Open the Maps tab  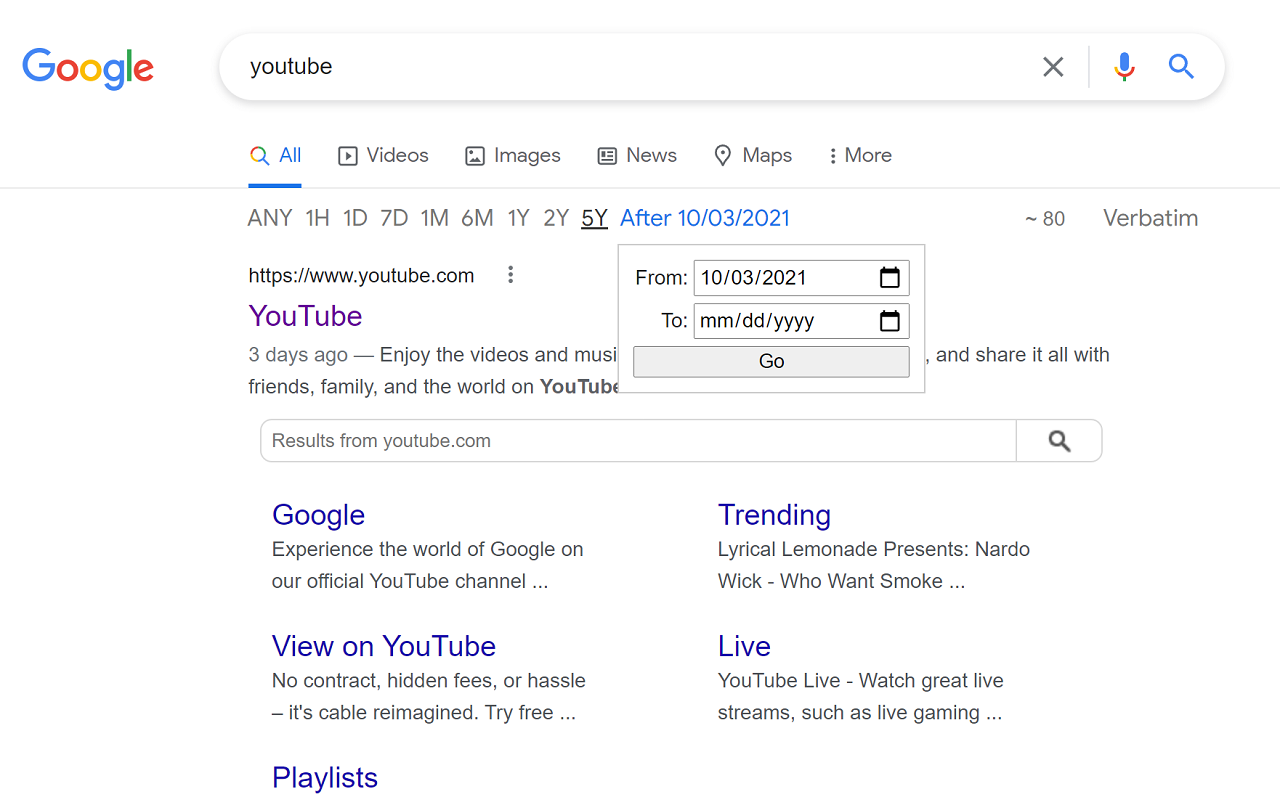(752, 156)
